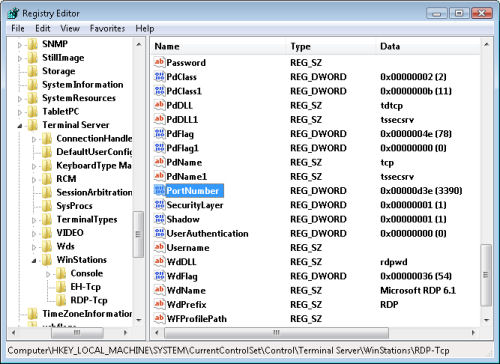This screenshot has width=500, height=364.
Task: Open the Edit menu
Action: click(43, 28)
